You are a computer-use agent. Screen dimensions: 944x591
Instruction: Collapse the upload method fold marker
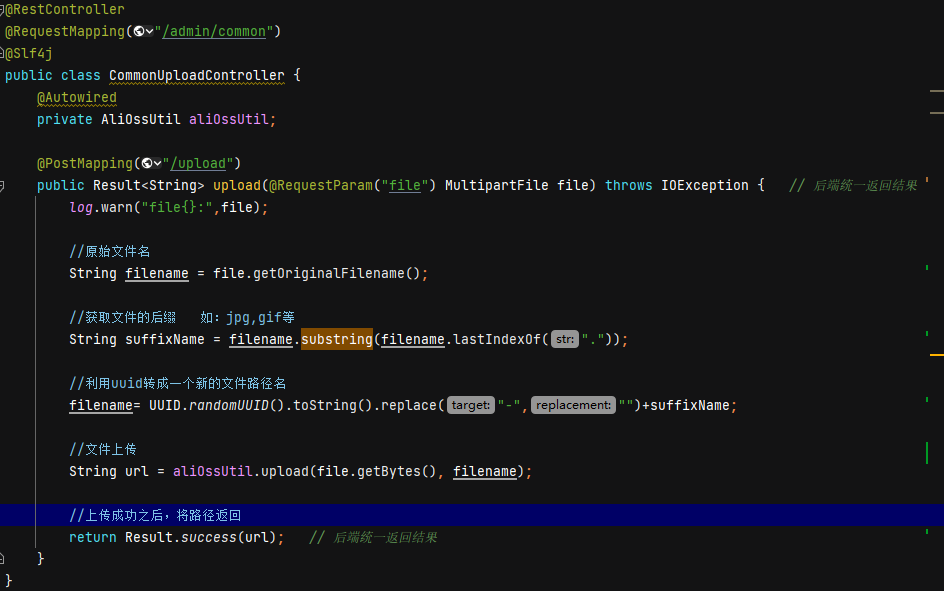pyautogui.click(x=2, y=186)
